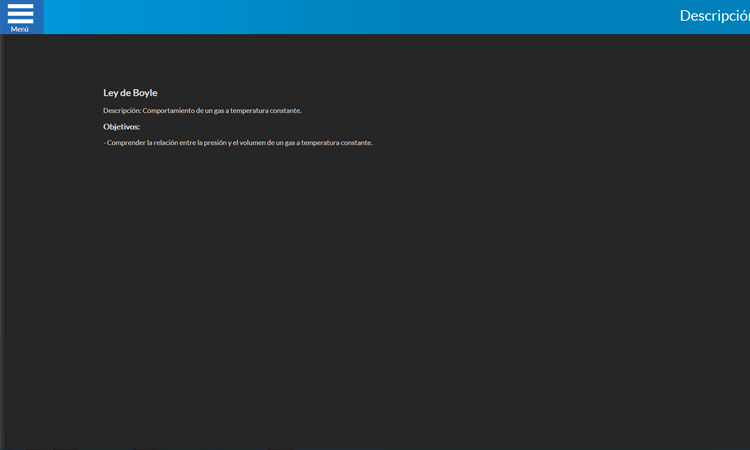This screenshot has height=450, width=750.
Task: Click the empty dark area below the objectives
Action: [x=375, y=300]
